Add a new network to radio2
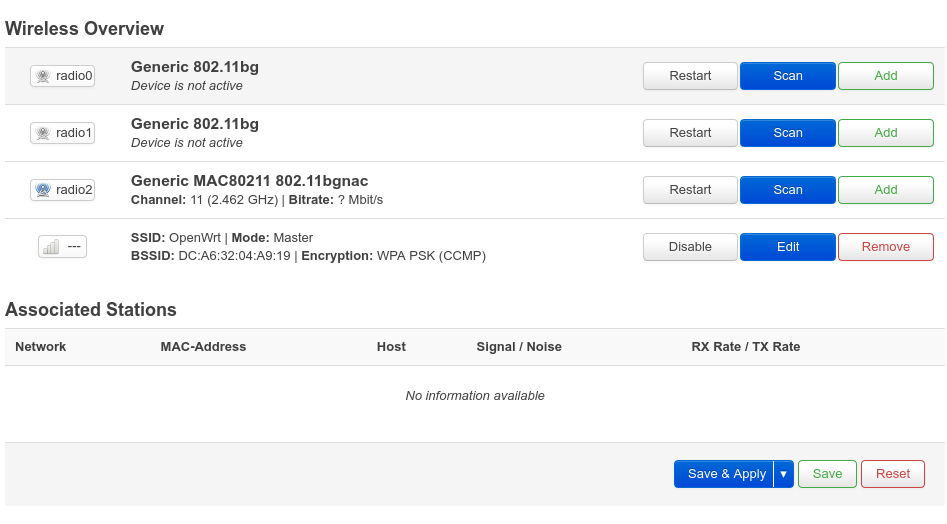The height and width of the screenshot is (524, 947). [885, 190]
